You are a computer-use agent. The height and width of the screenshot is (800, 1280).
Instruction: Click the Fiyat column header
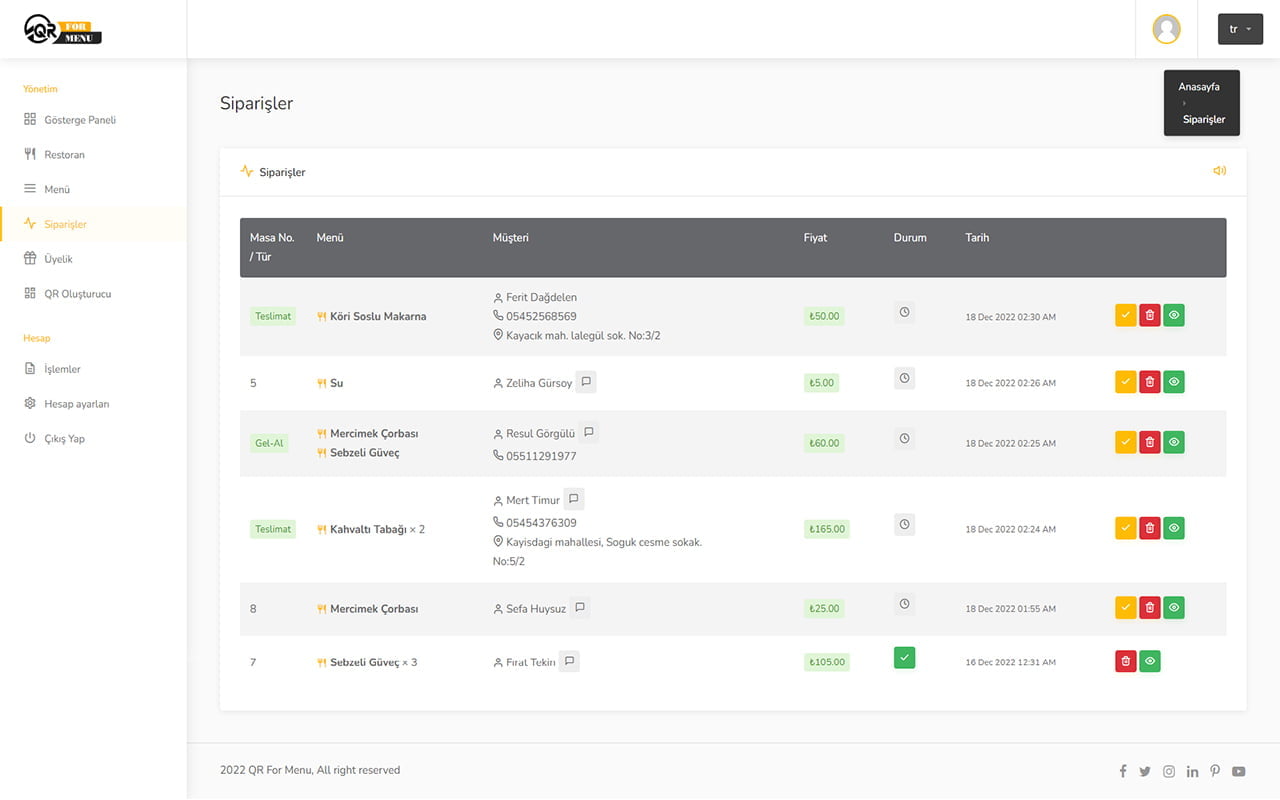[x=815, y=238]
